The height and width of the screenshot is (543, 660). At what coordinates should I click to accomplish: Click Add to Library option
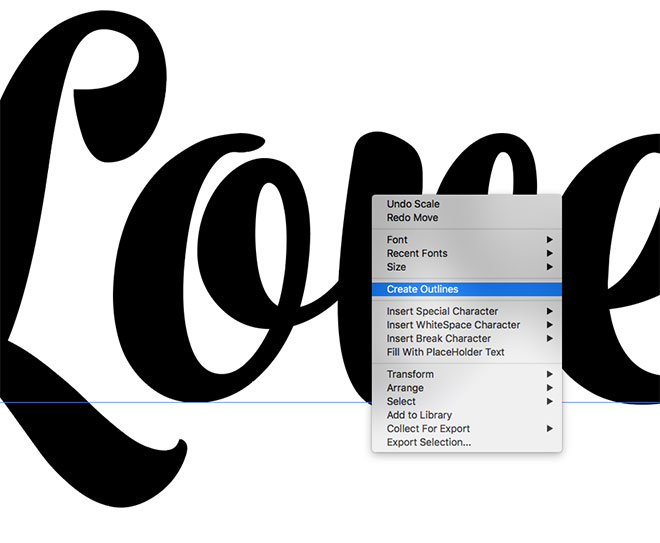[419, 415]
